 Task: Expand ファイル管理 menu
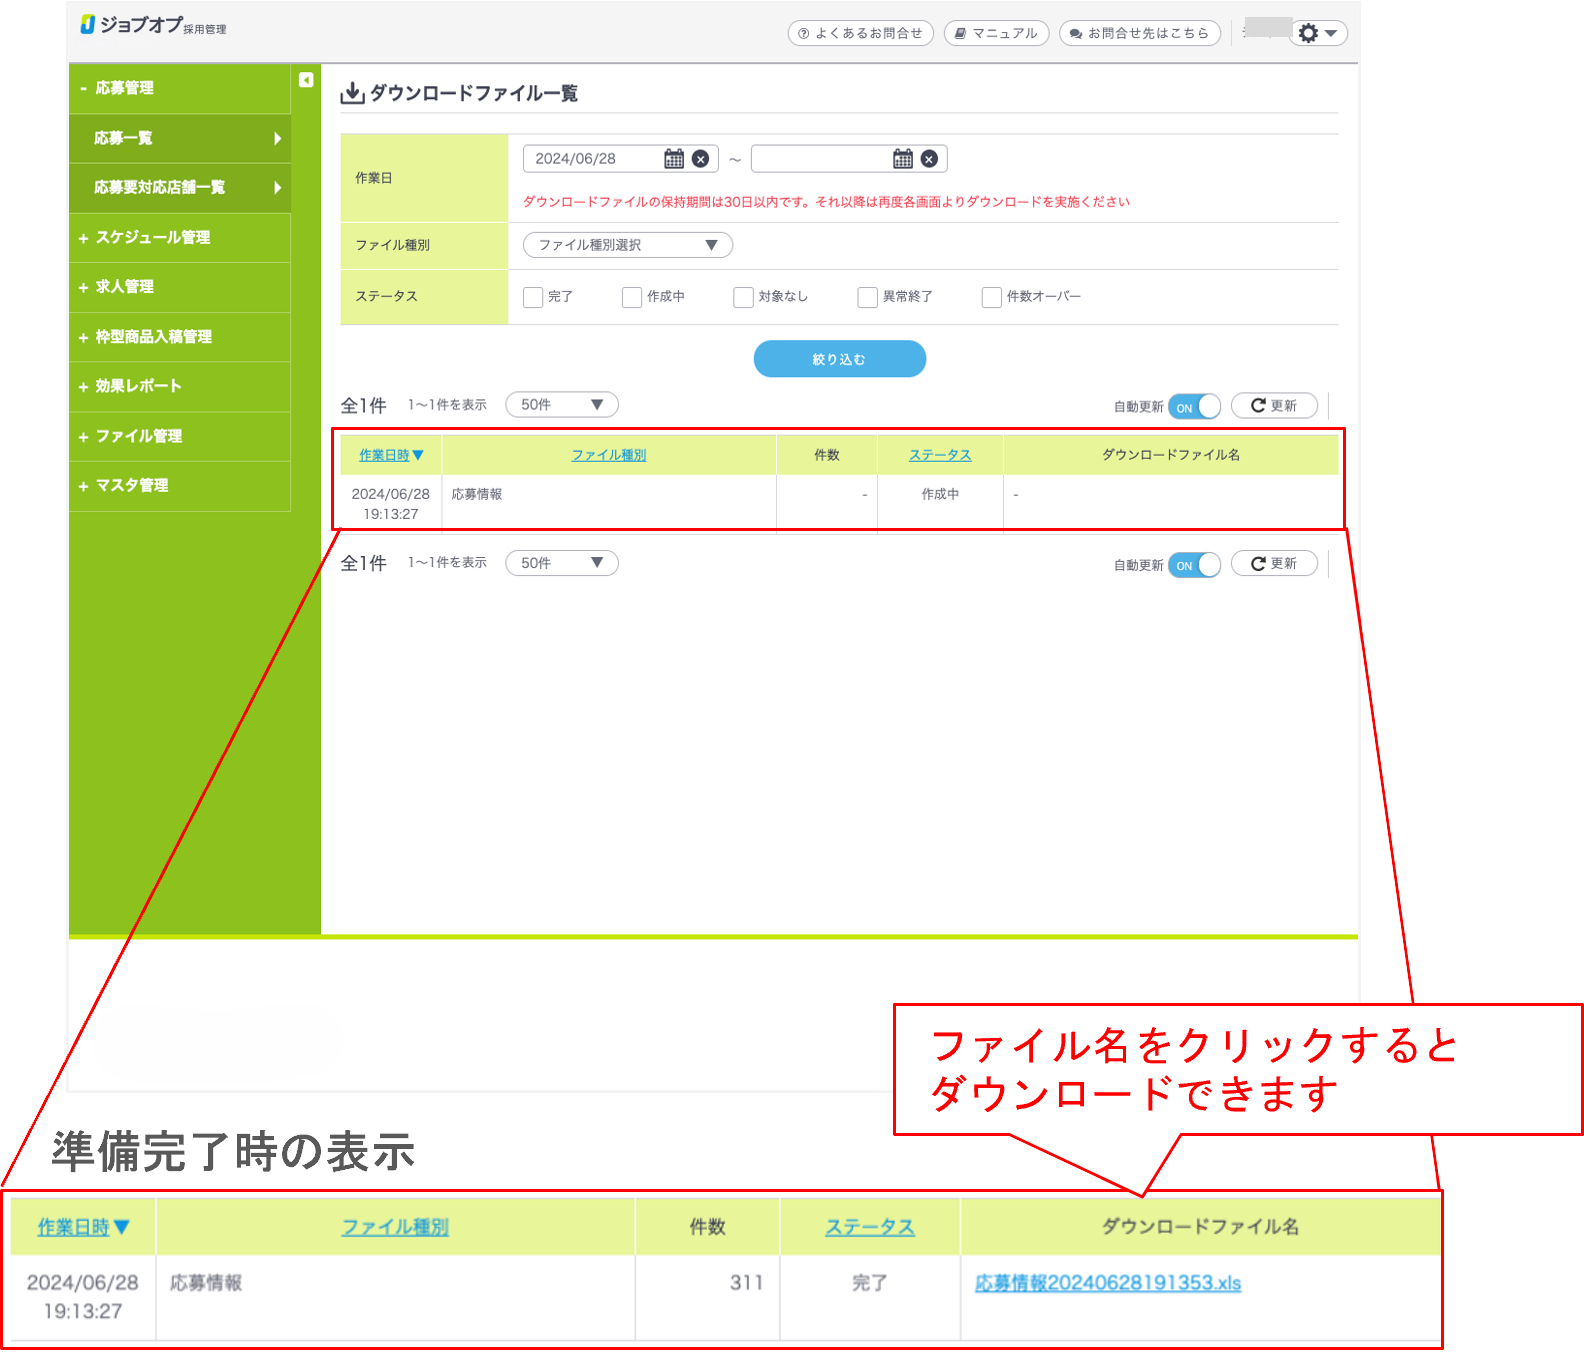tap(180, 436)
